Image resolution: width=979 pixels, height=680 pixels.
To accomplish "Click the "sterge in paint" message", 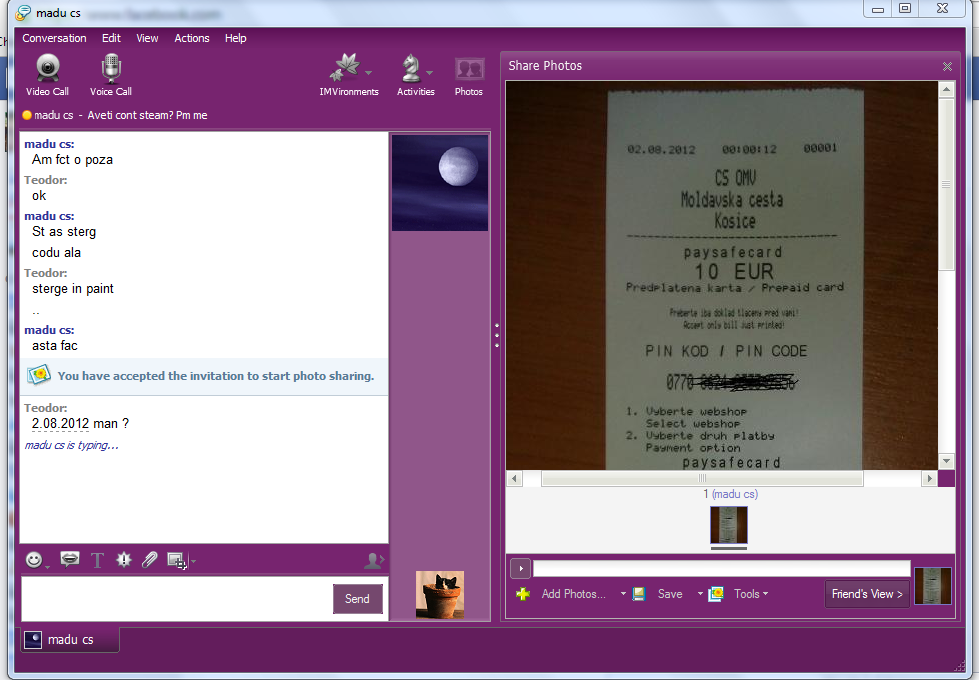I will (x=72, y=288).
